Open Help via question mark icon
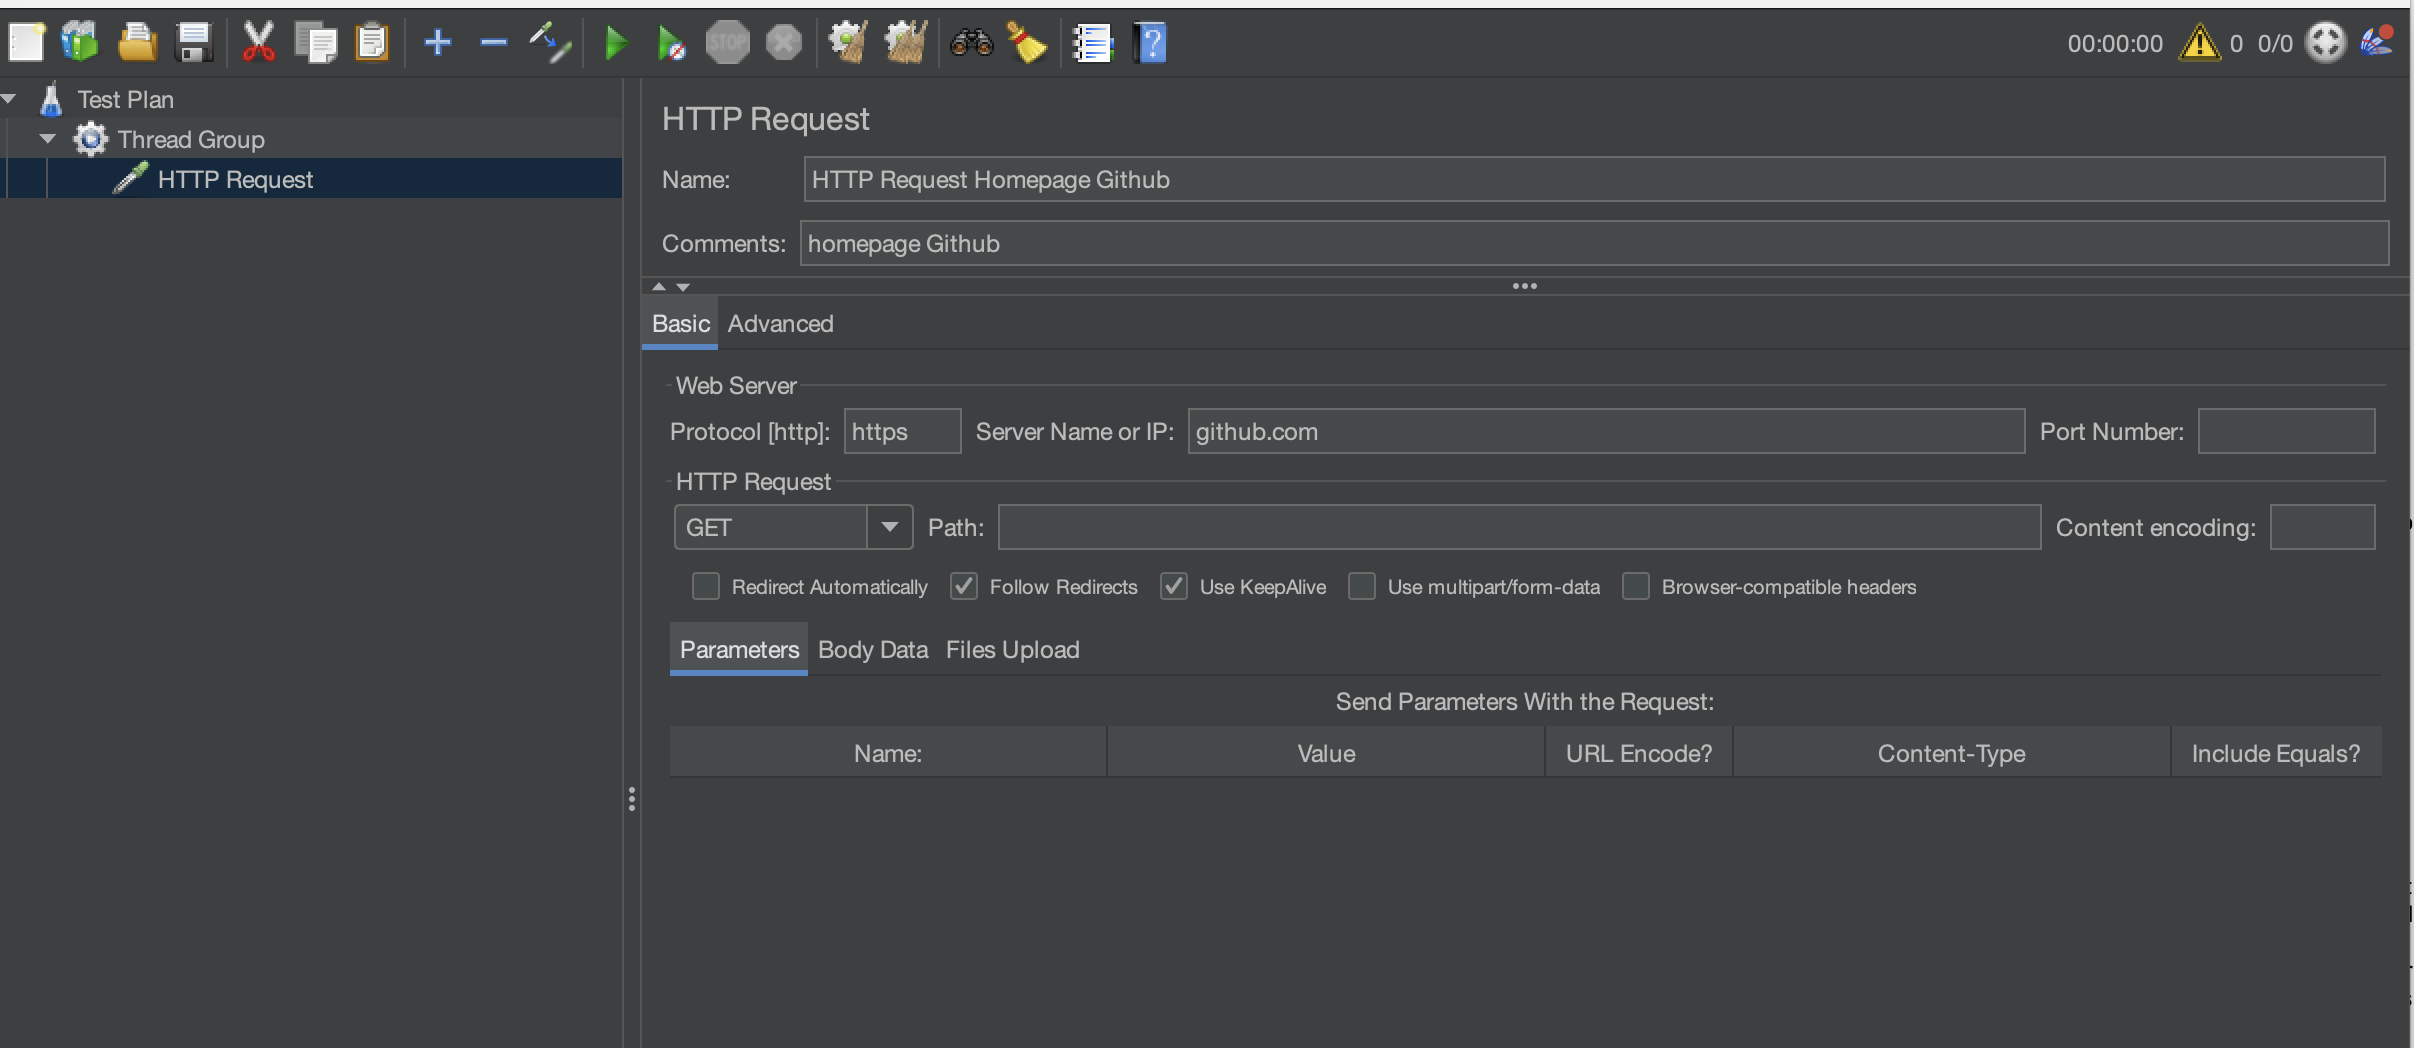2414x1048 pixels. coord(1150,43)
